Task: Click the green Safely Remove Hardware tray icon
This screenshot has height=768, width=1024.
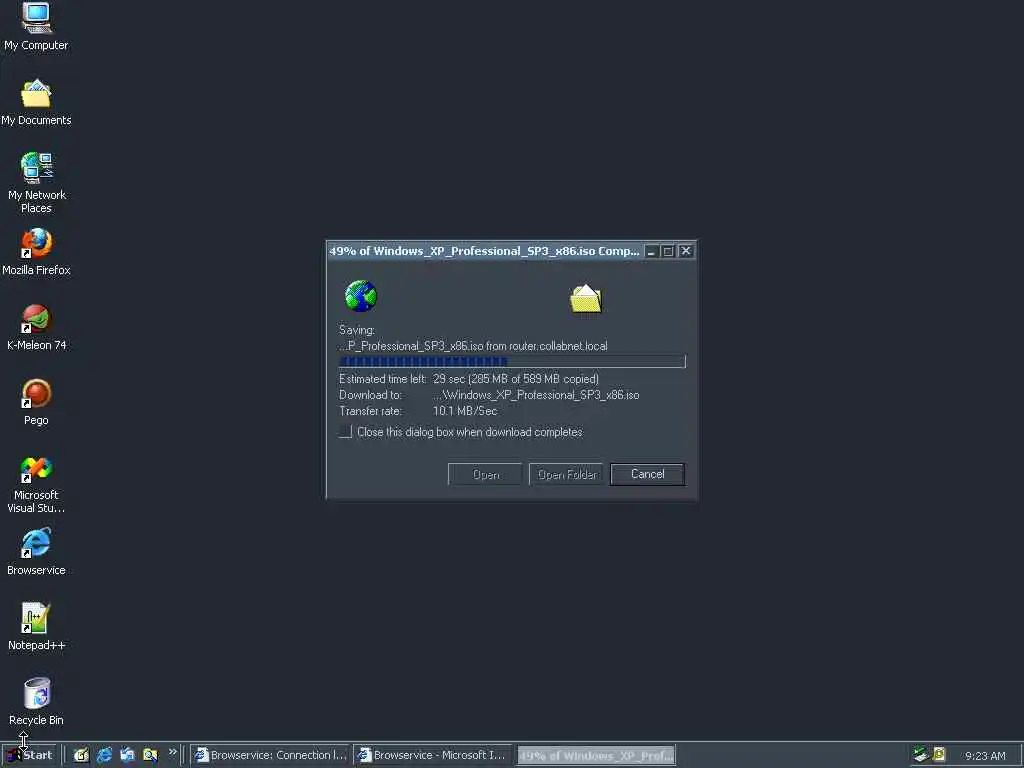Action: (921, 754)
